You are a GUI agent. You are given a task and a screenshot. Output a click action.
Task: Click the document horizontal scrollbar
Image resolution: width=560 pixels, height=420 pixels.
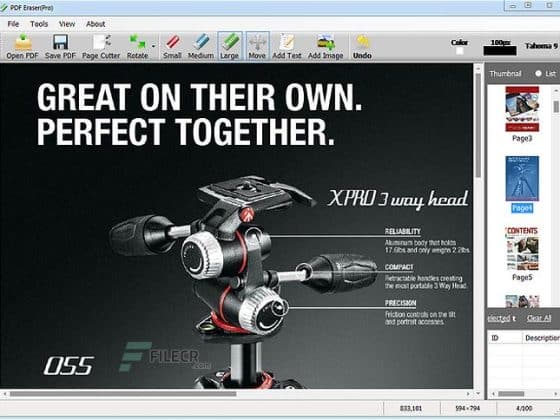click(x=123, y=394)
